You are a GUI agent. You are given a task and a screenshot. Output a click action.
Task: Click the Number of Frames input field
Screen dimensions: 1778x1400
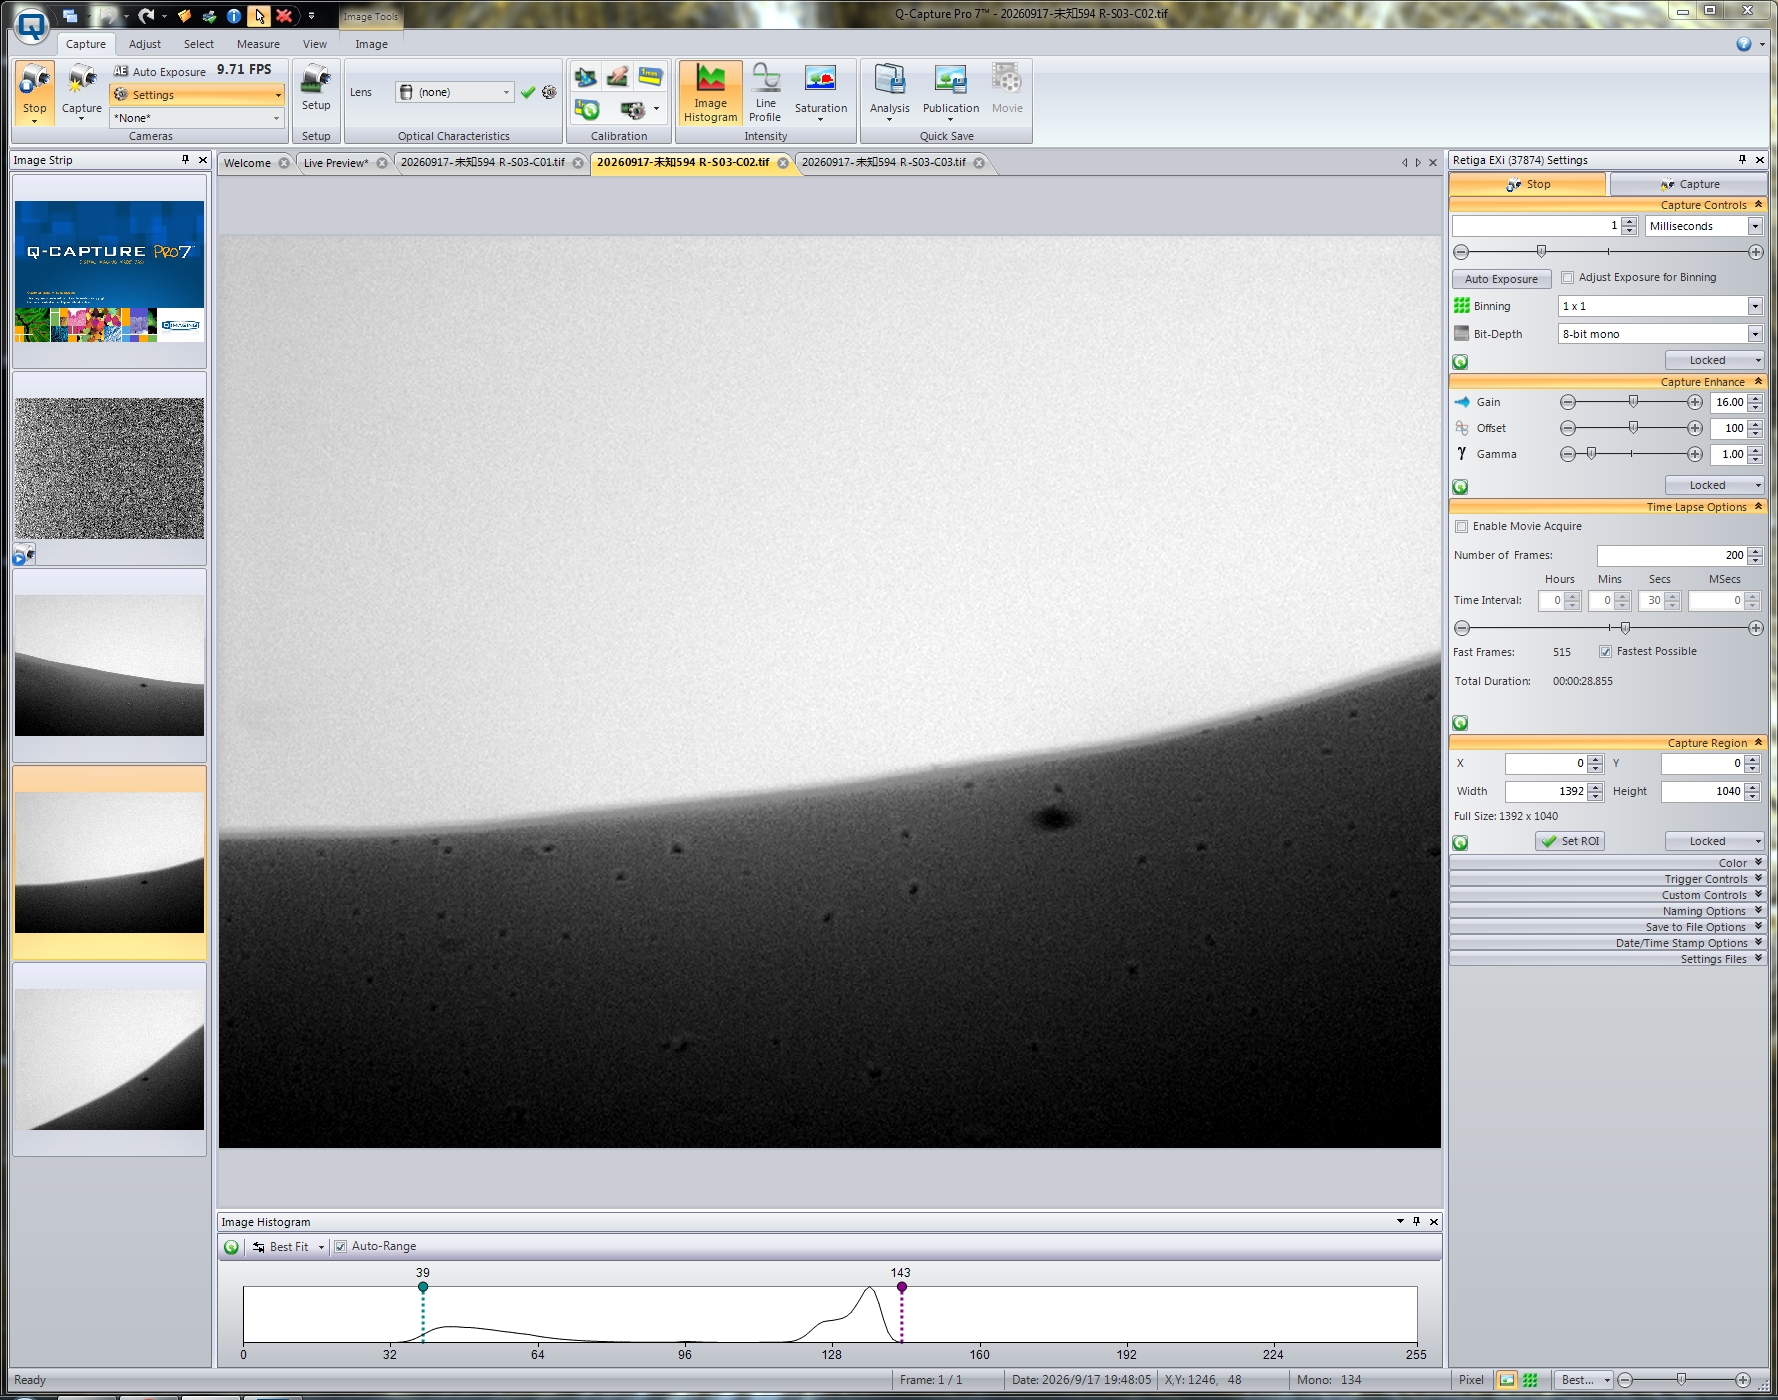click(1671, 556)
